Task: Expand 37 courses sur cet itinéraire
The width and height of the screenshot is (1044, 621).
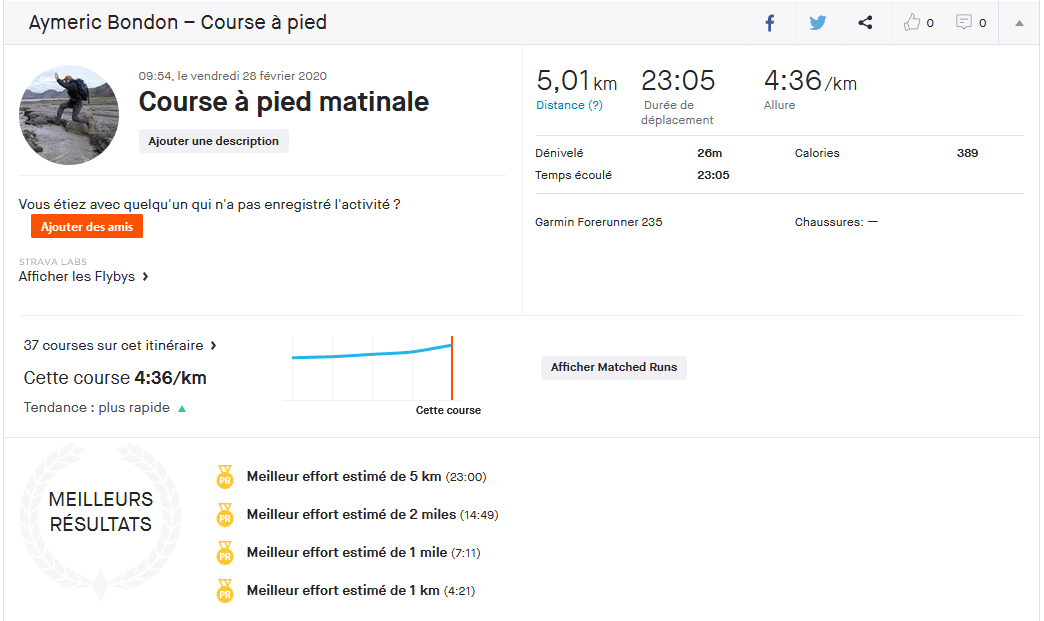Action: (120, 346)
